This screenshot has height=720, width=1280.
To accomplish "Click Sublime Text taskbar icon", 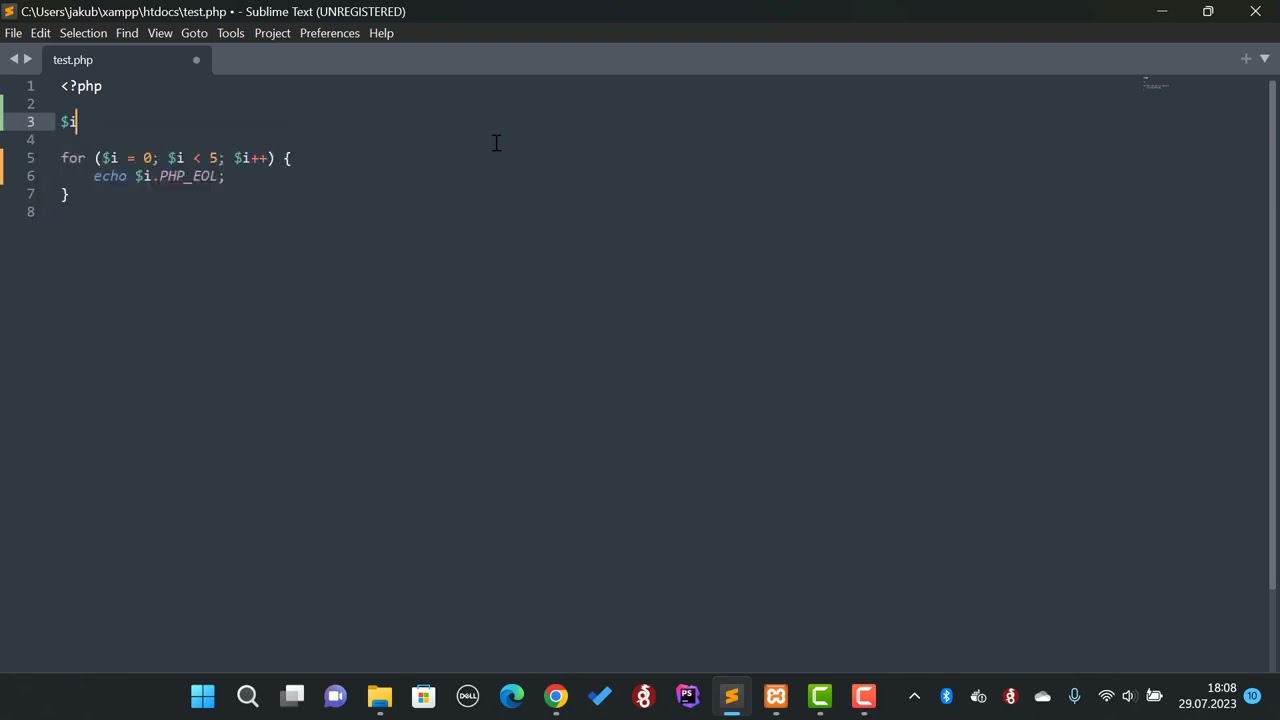I will [732, 696].
